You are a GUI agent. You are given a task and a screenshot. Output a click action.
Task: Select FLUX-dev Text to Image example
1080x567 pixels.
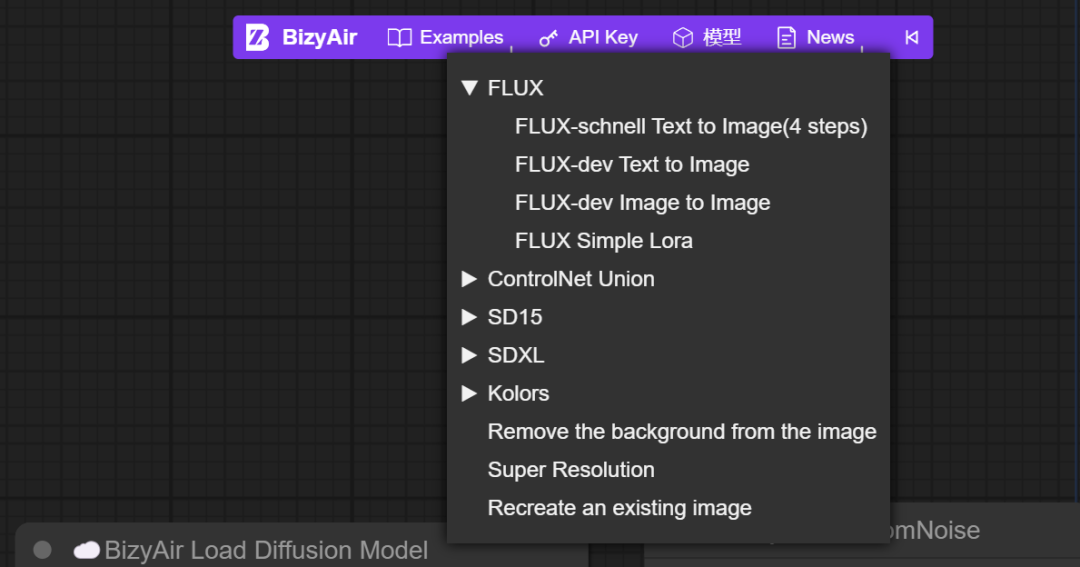(632, 164)
